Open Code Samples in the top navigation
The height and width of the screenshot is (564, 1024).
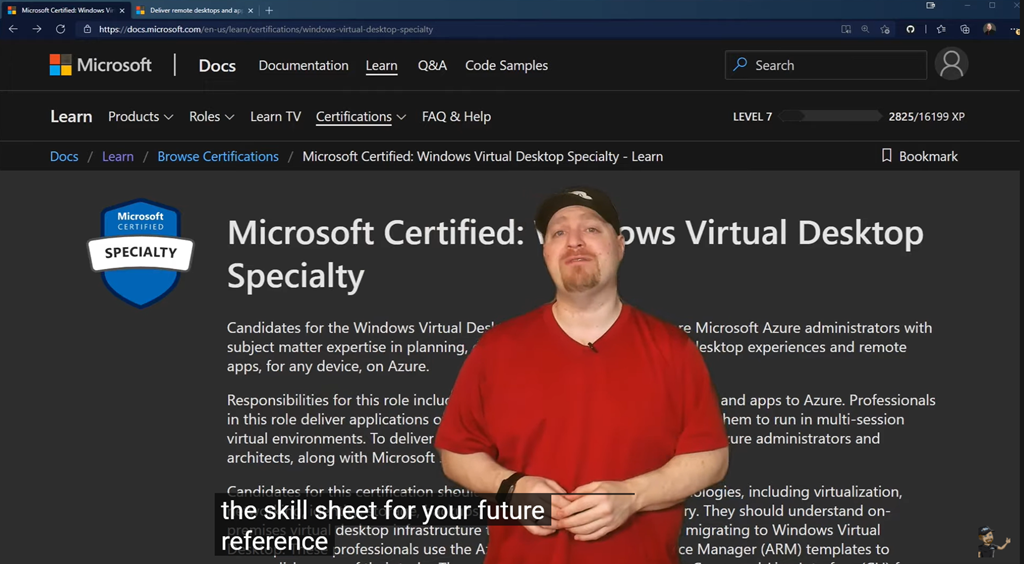tap(506, 65)
